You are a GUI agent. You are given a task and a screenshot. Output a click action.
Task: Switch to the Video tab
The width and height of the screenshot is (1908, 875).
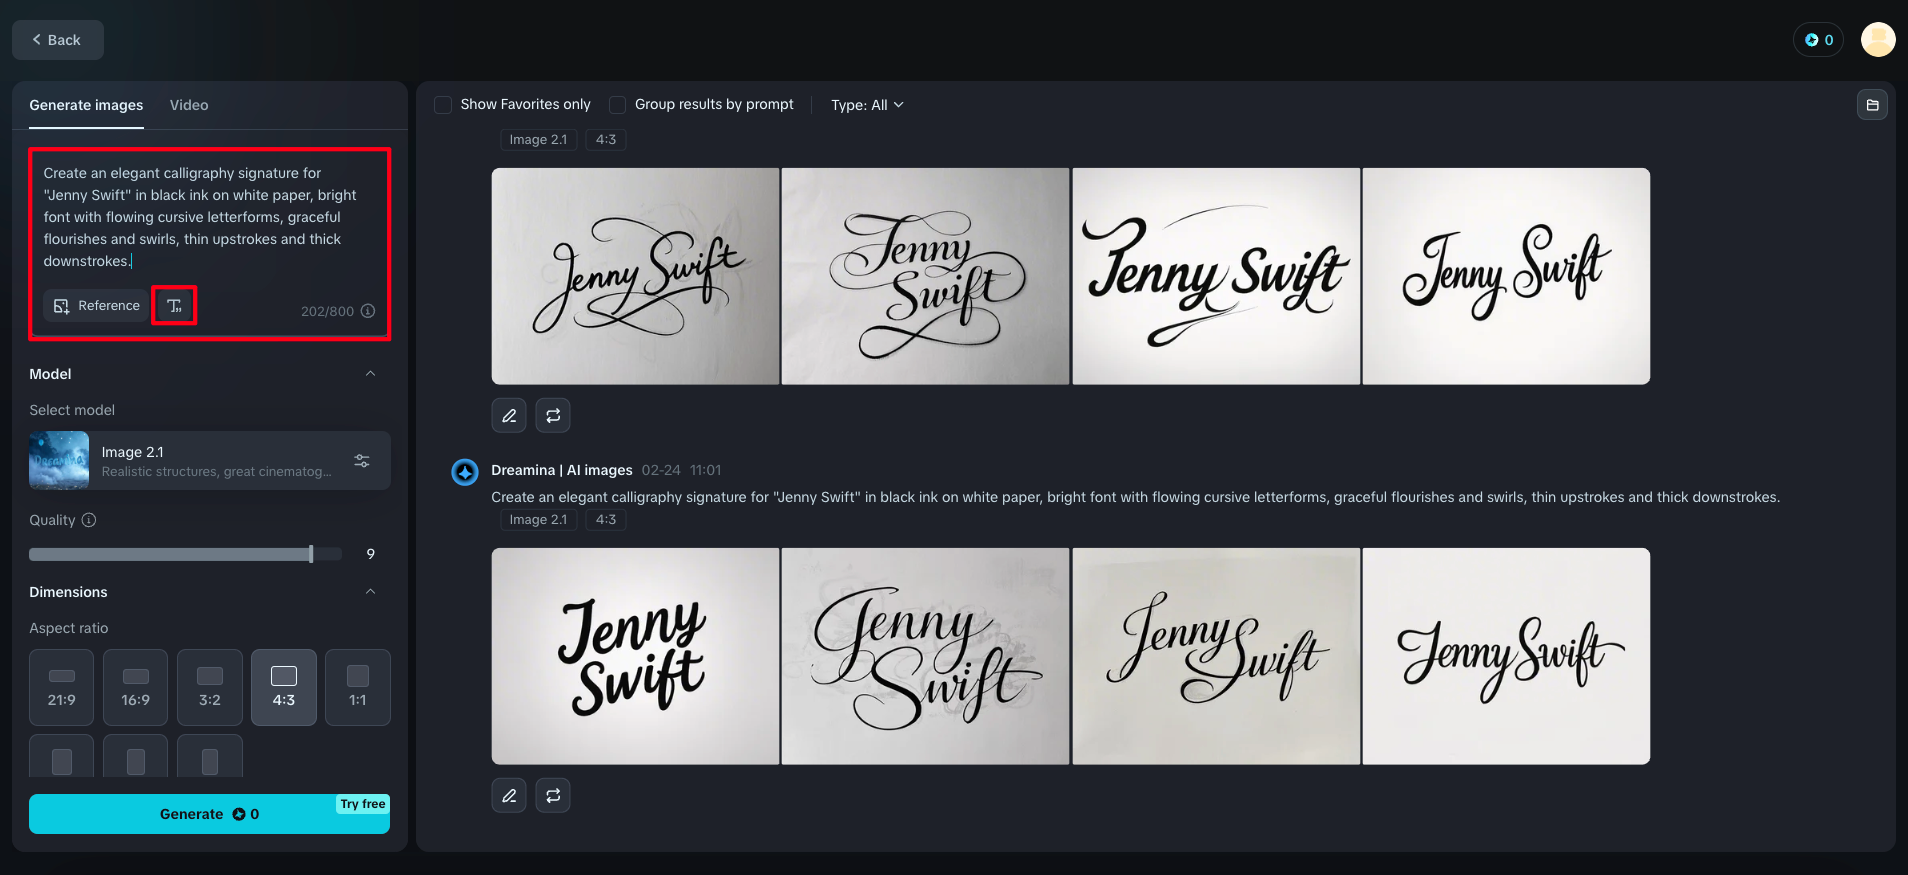(x=189, y=105)
